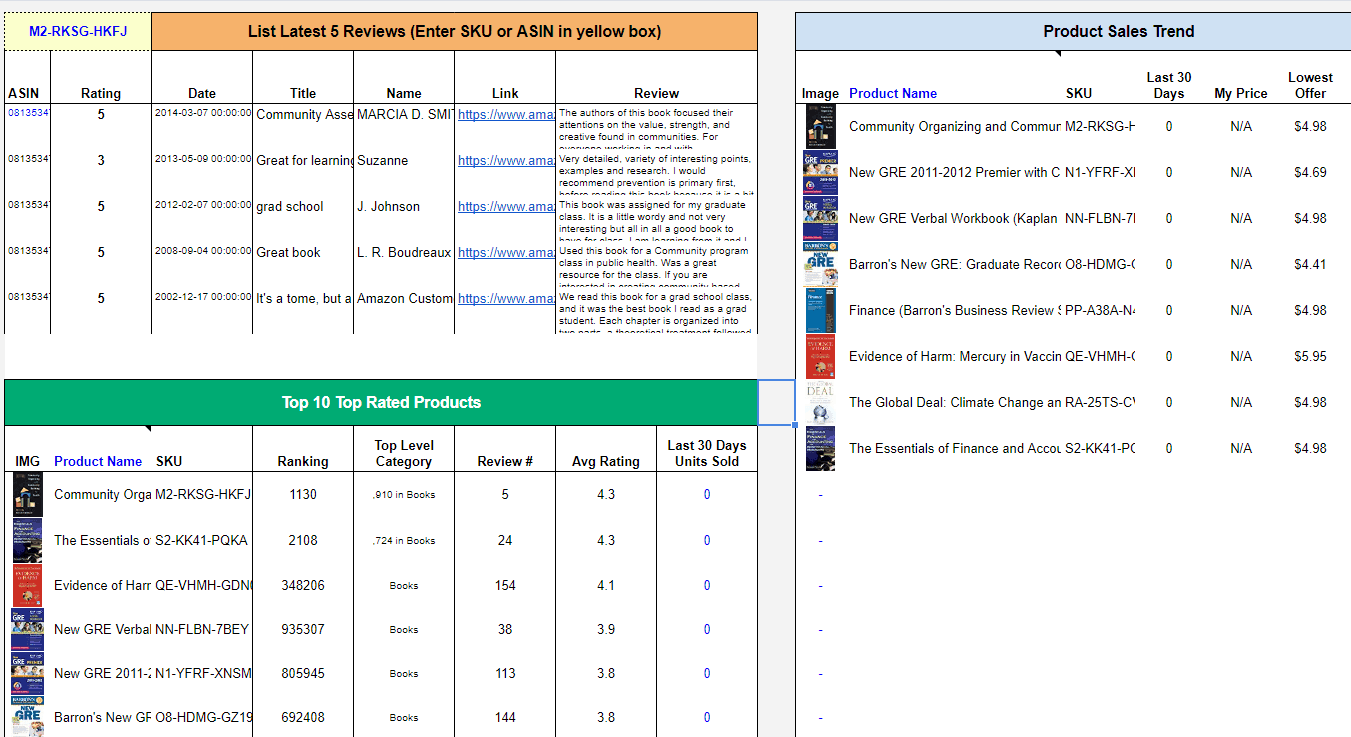Image resolution: width=1351 pixels, height=737 pixels.
Task: Select the Lowest Offer column header
Action: (x=1310, y=85)
